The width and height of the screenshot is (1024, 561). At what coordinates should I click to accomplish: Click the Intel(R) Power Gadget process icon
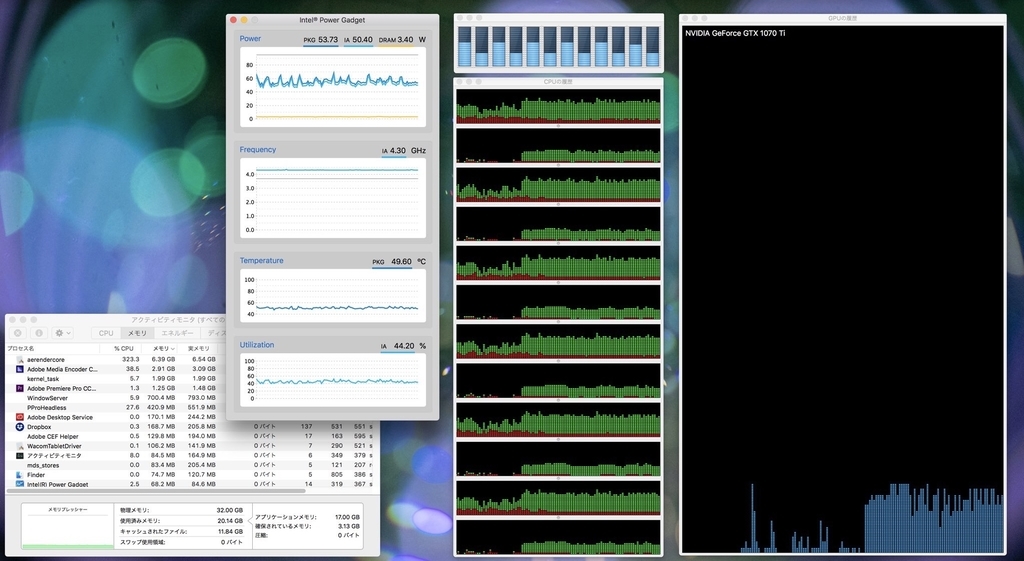pyautogui.click(x=20, y=484)
